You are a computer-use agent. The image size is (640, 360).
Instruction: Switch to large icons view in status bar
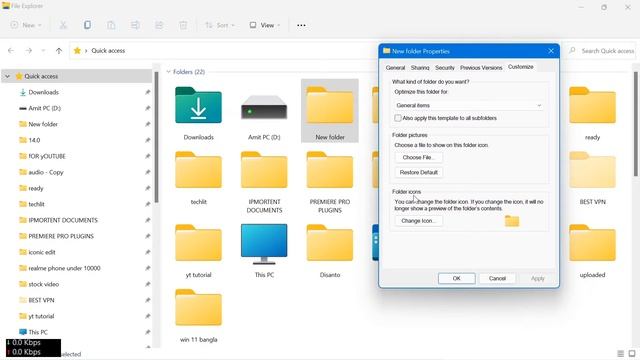632,353
